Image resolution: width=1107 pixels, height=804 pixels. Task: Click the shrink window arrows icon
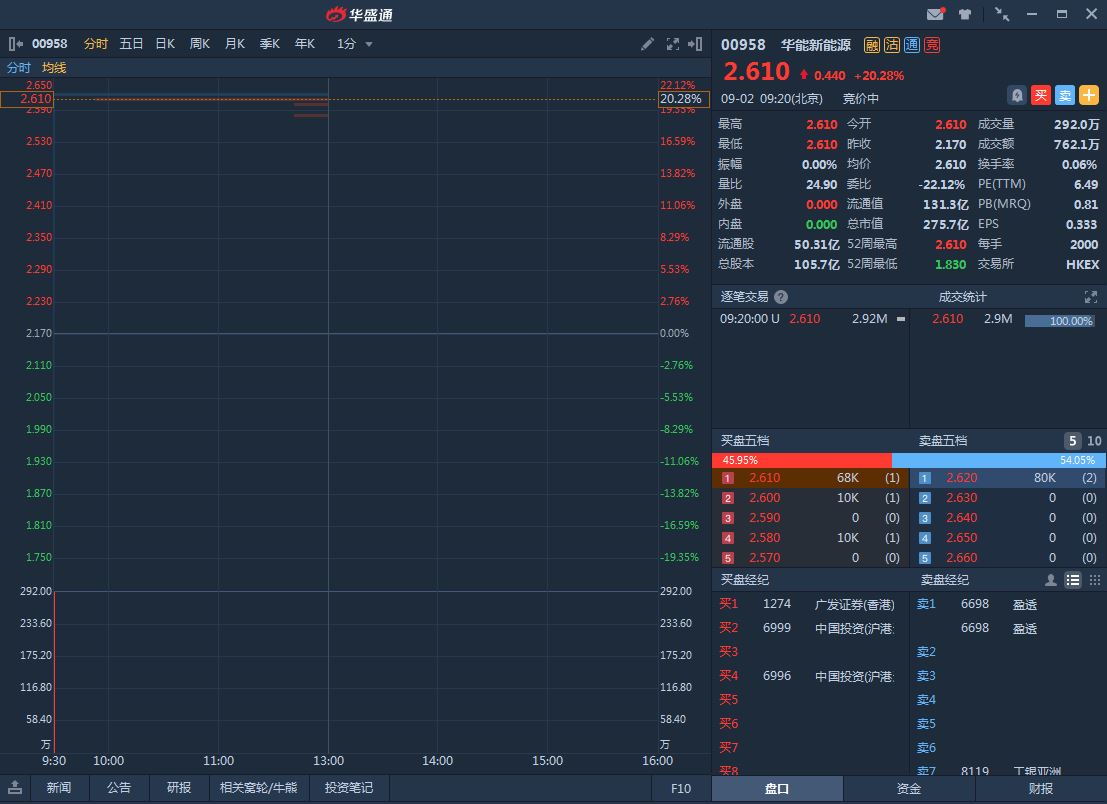pyautogui.click(x=1002, y=14)
